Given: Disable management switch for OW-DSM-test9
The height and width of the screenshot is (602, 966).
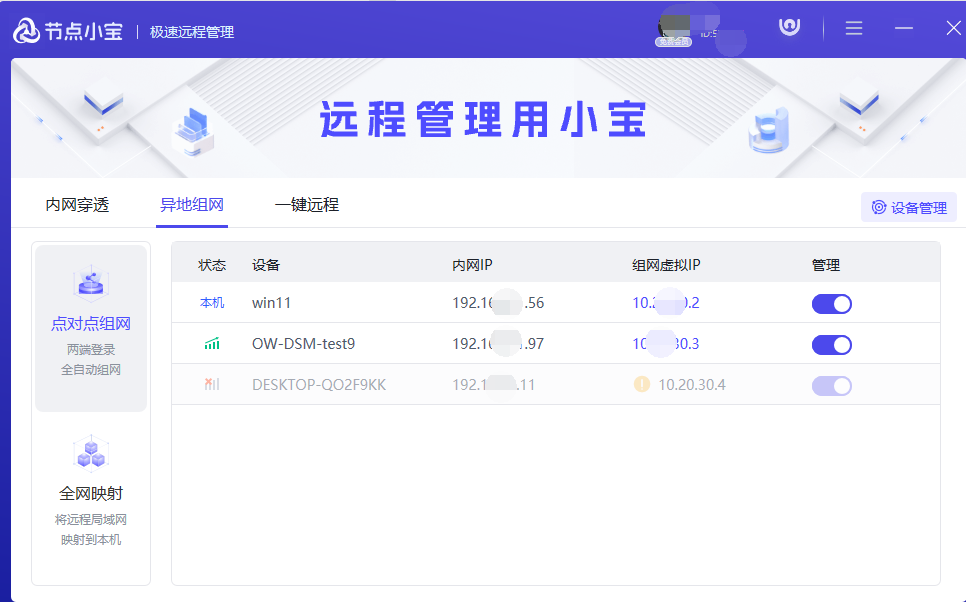Looking at the screenshot, I should pyautogui.click(x=831, y=345).
